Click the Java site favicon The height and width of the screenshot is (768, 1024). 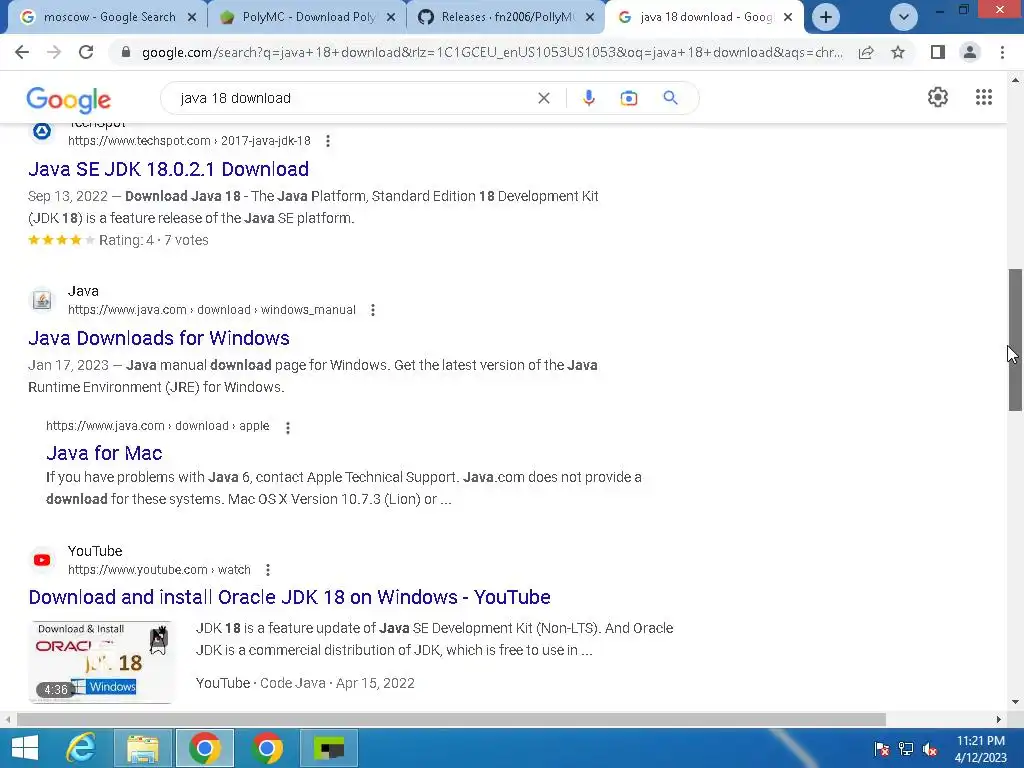pyautogui.click(x=42, y=300)
